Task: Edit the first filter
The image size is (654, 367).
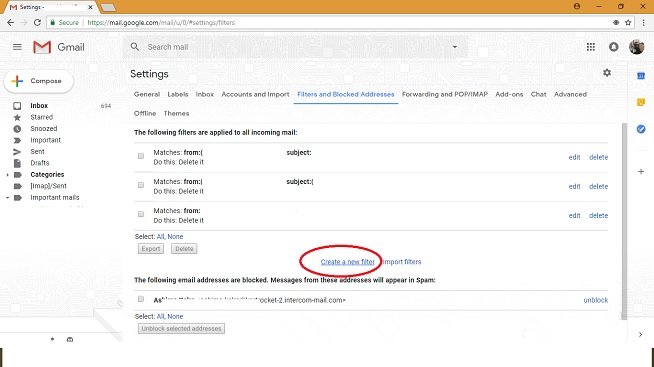Action: tap(574, 157)
